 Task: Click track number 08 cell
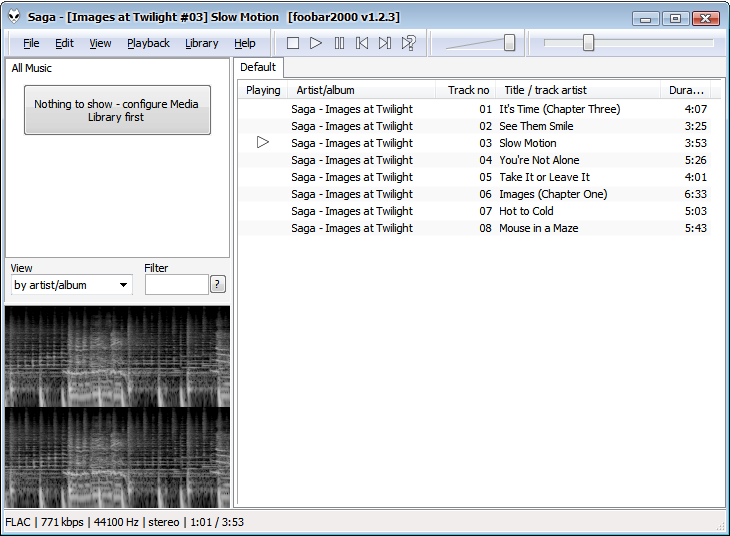486,228
